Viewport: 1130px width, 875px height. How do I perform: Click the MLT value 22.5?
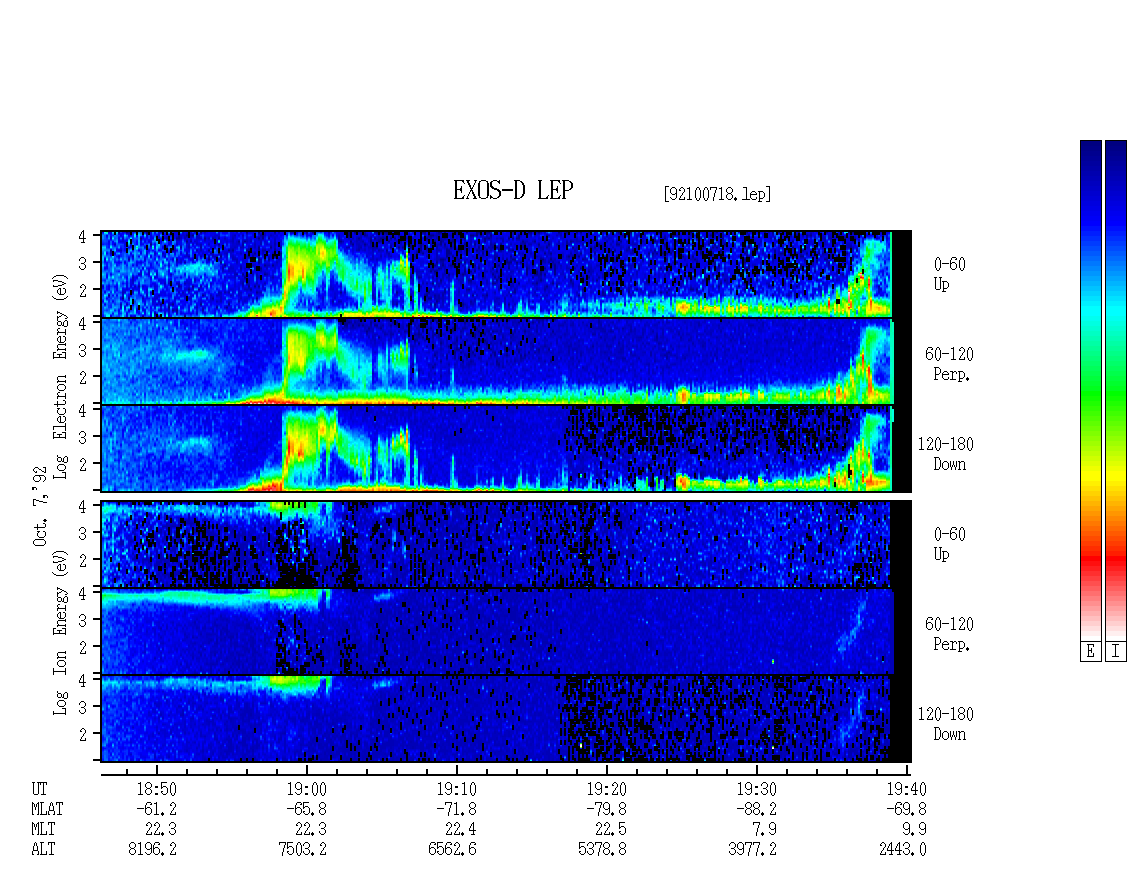pyautogui.click(x=610, y=830)
